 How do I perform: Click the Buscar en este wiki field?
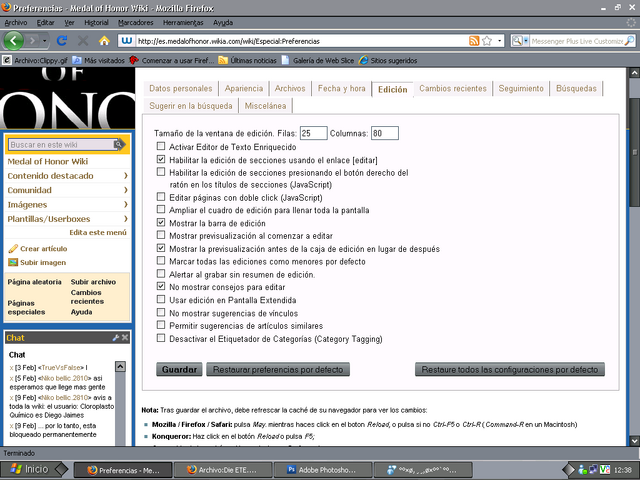point(61,144)
